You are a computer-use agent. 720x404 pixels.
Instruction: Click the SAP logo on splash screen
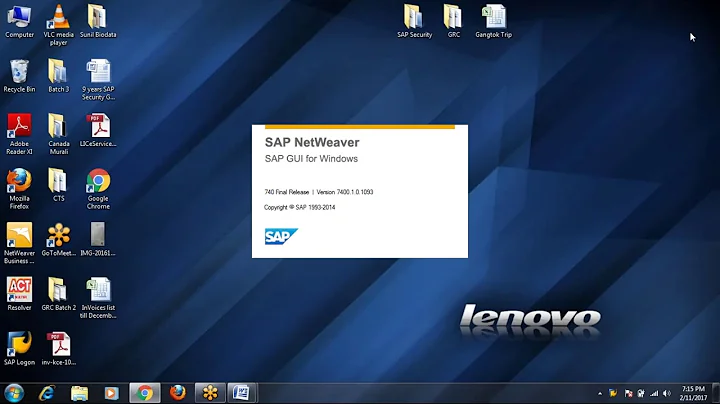click(281, 236)
